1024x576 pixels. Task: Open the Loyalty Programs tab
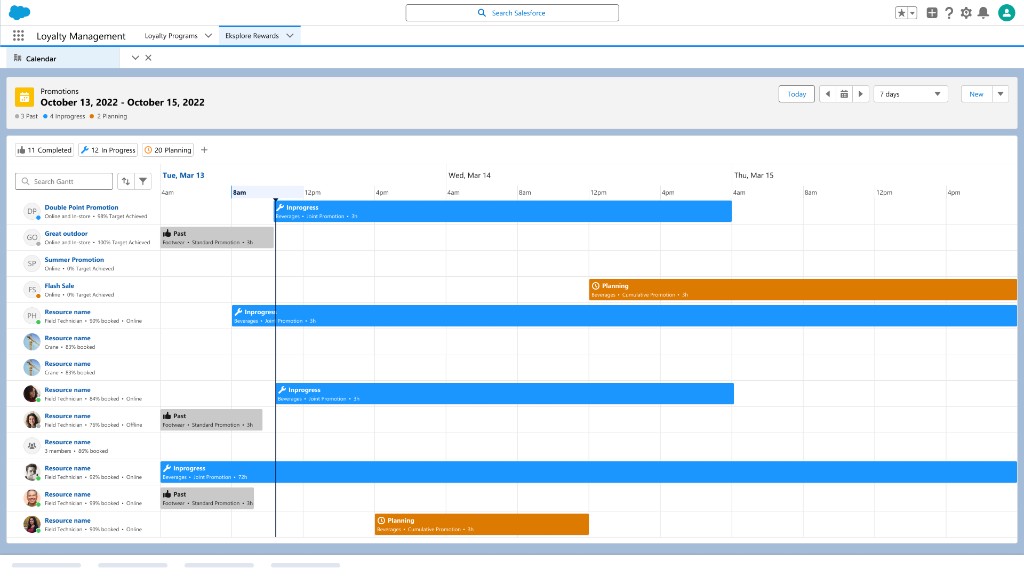pyautogui.click(x=170, y=36)
